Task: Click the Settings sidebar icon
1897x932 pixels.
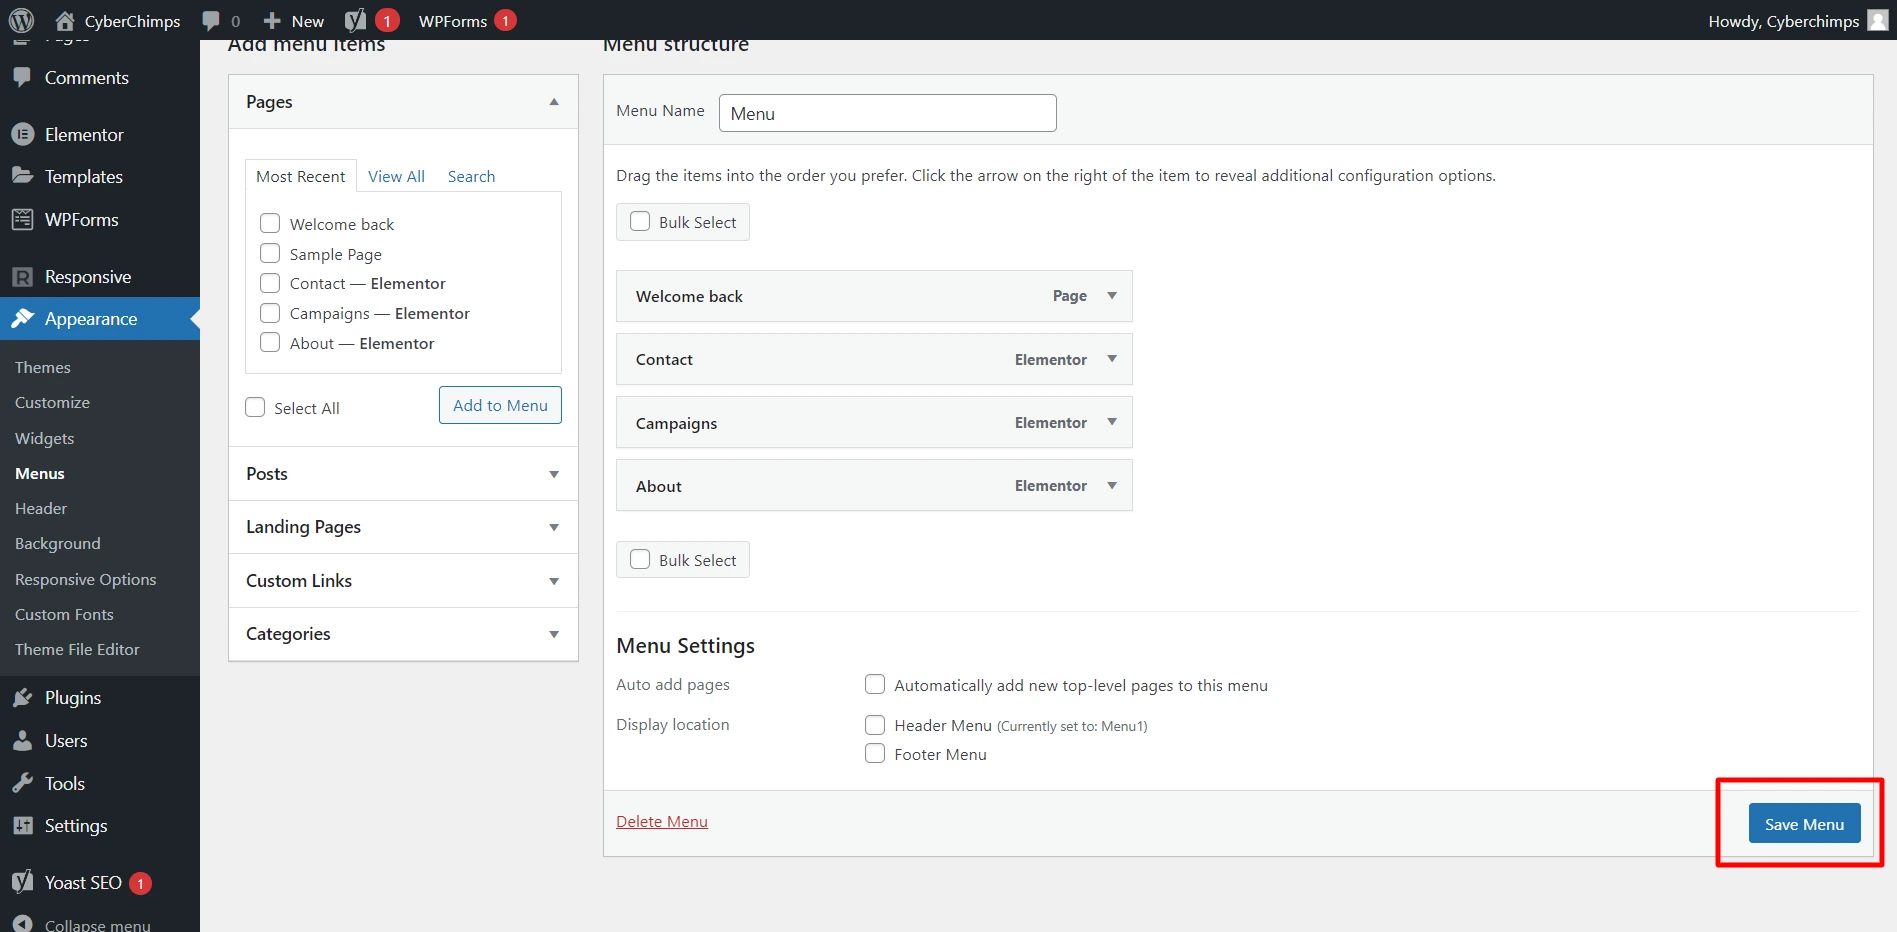Action: pos(22,825)
